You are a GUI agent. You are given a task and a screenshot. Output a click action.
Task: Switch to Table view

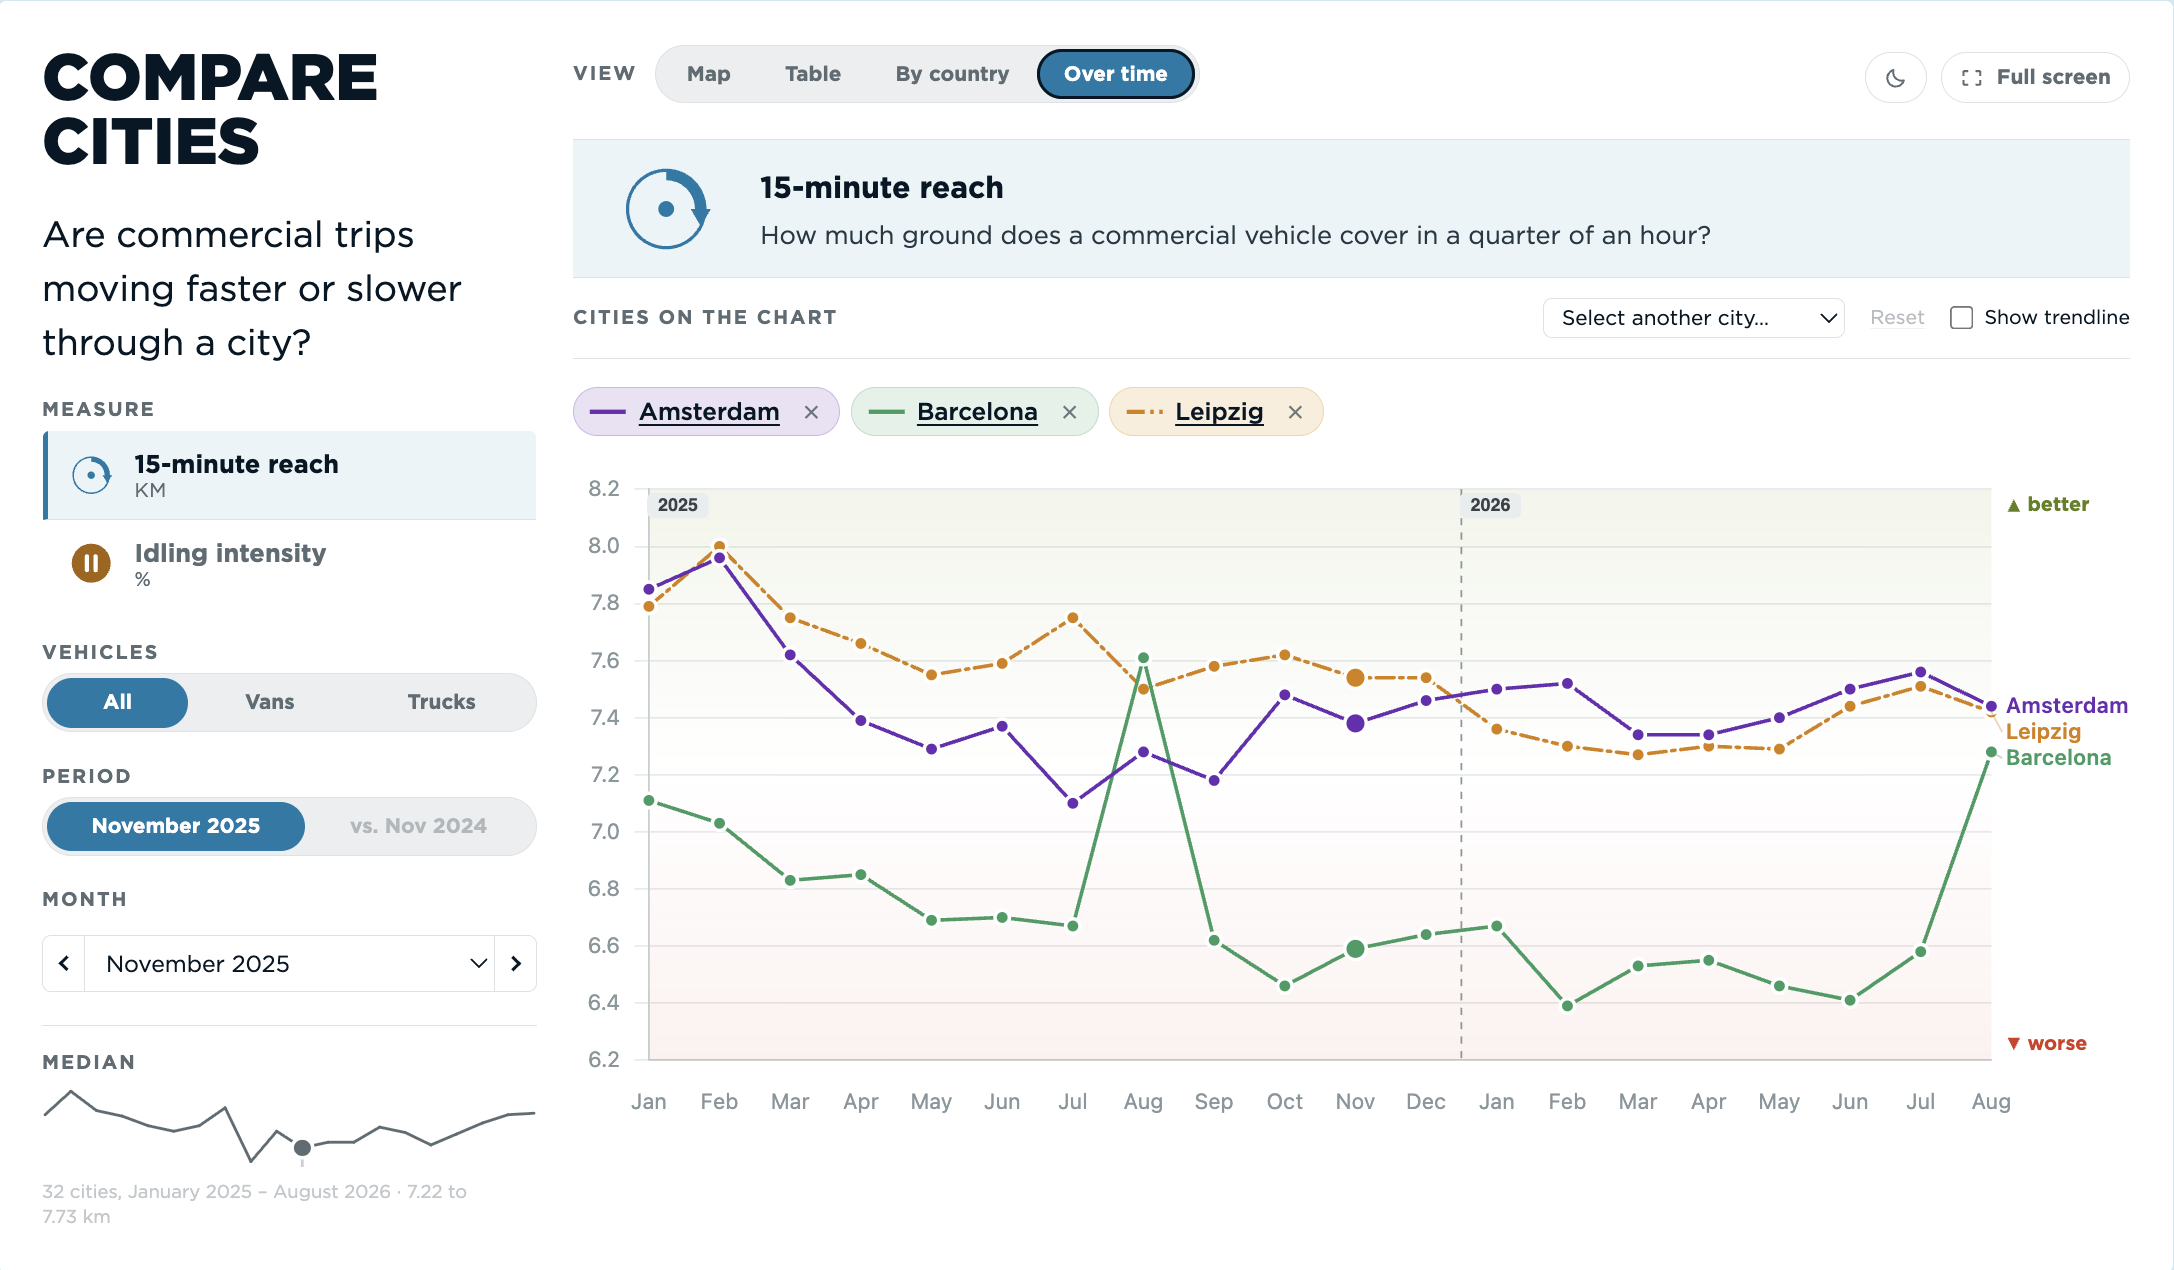click(813, 74)
